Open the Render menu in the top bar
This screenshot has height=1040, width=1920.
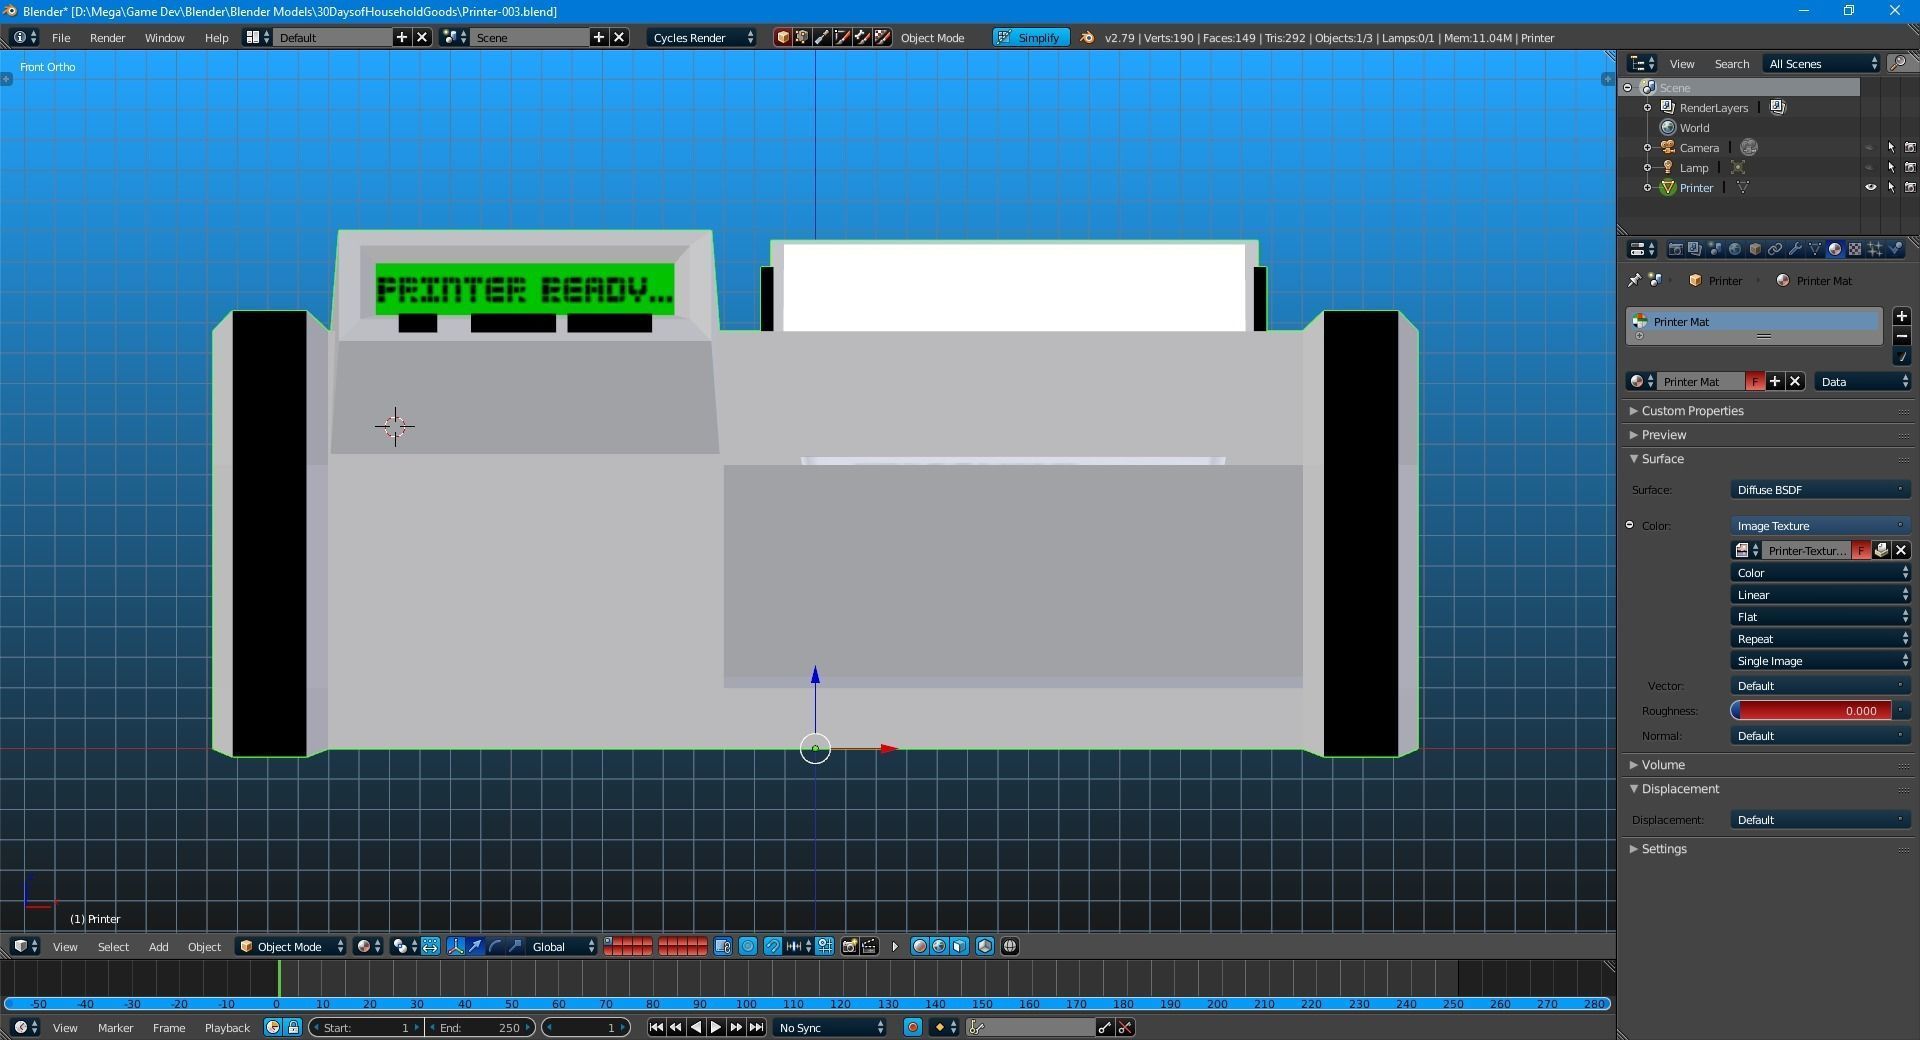coord(107,38)
